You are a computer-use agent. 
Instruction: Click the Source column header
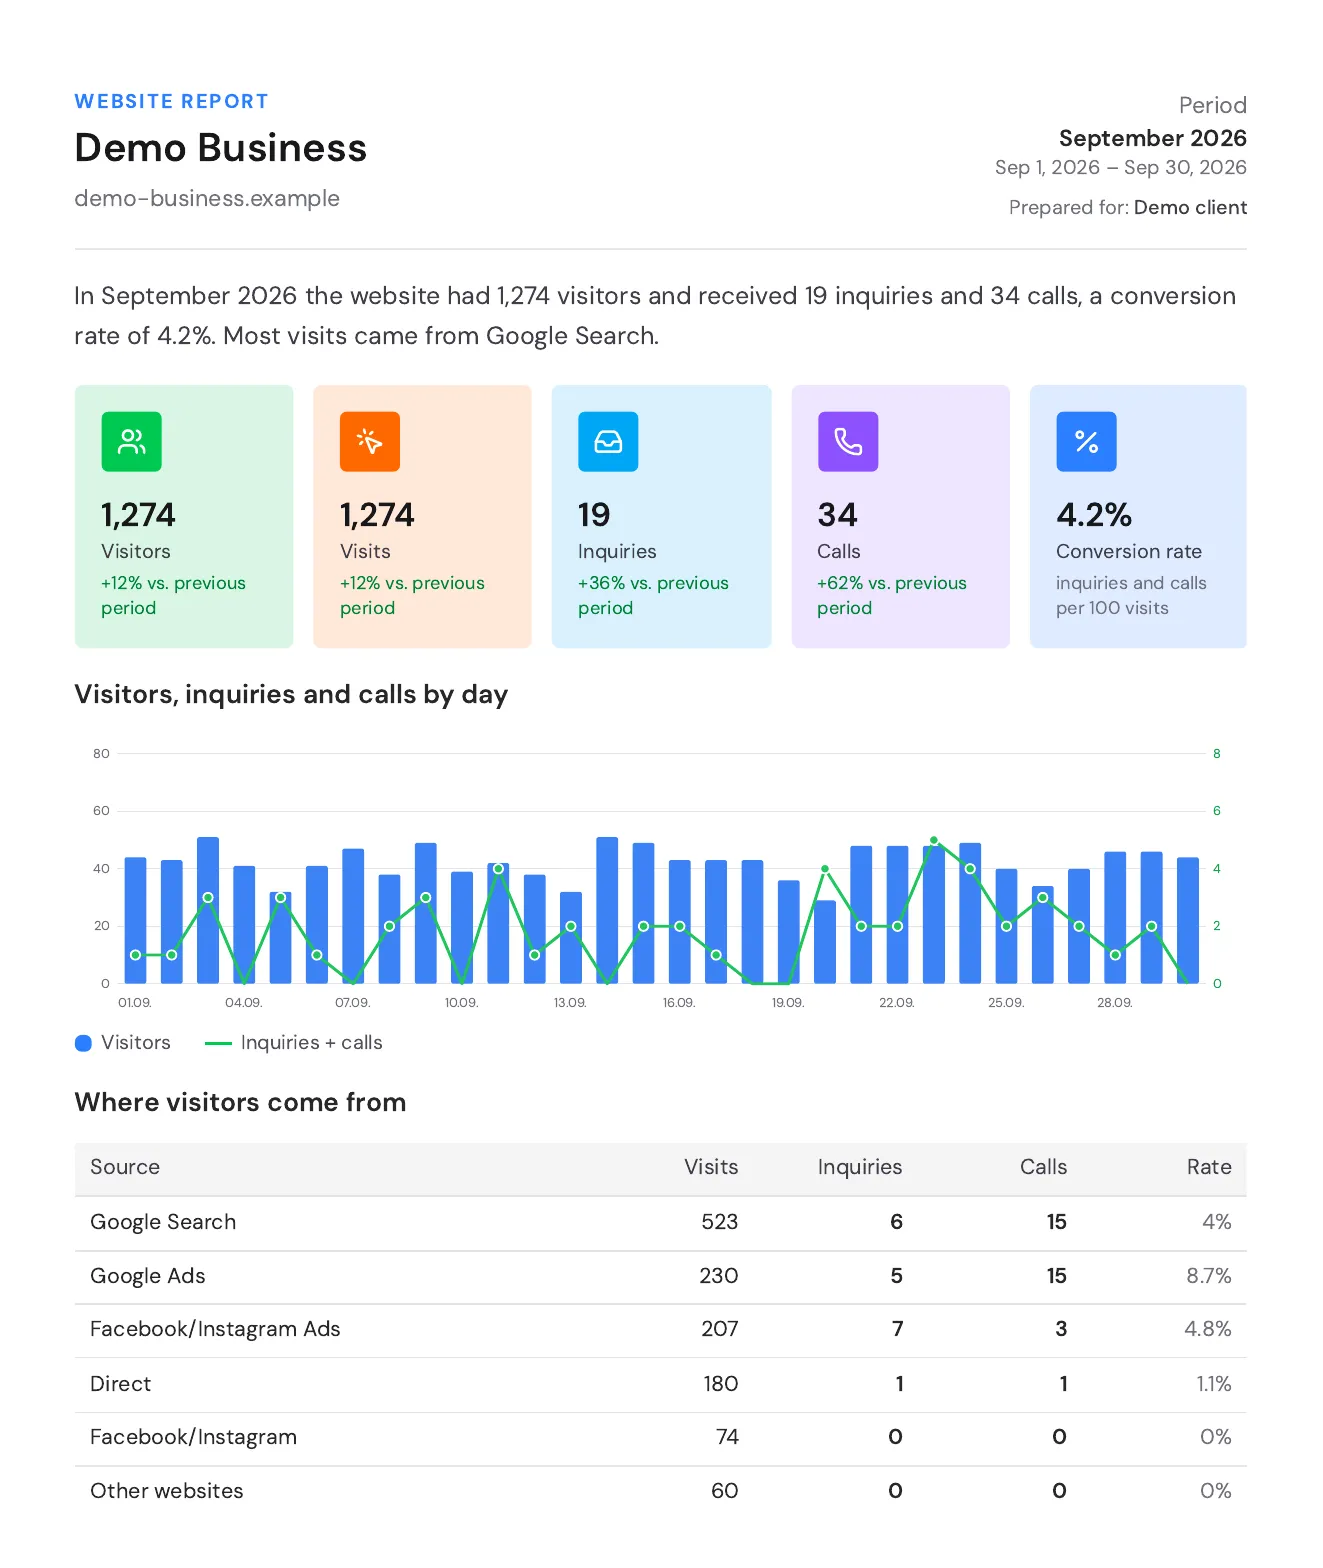pyautogui.click(x=125, y=1167)
